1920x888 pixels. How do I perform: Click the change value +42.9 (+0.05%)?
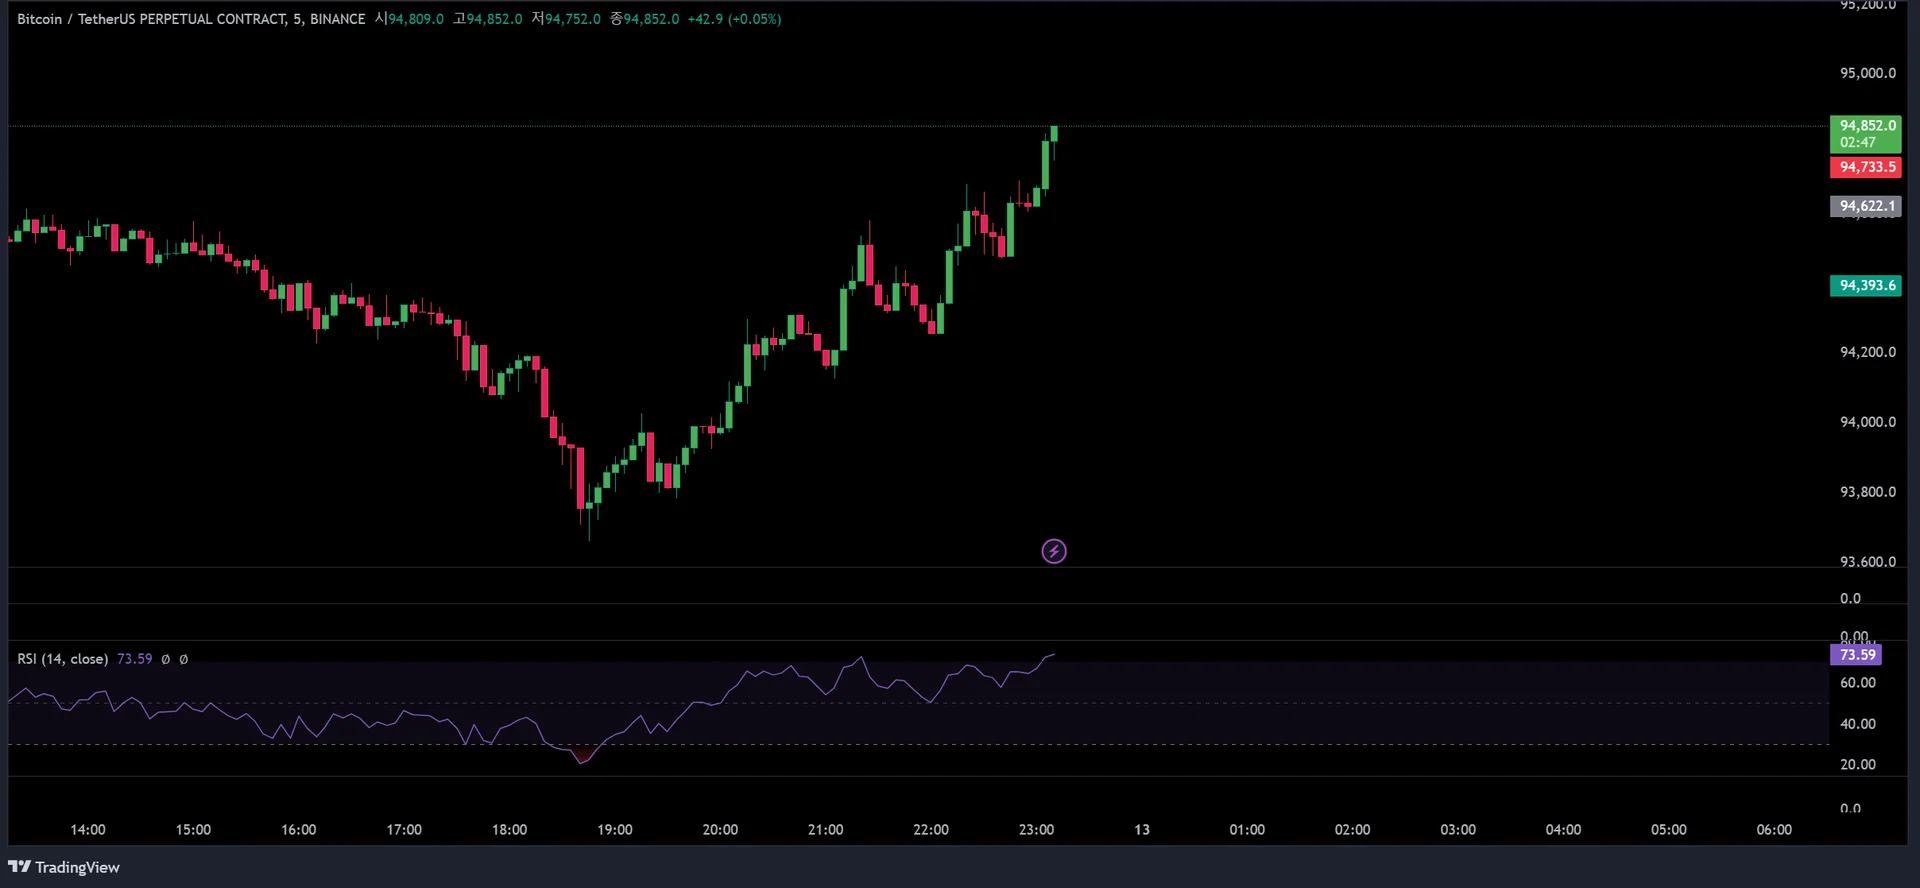(x=735, y=19)
